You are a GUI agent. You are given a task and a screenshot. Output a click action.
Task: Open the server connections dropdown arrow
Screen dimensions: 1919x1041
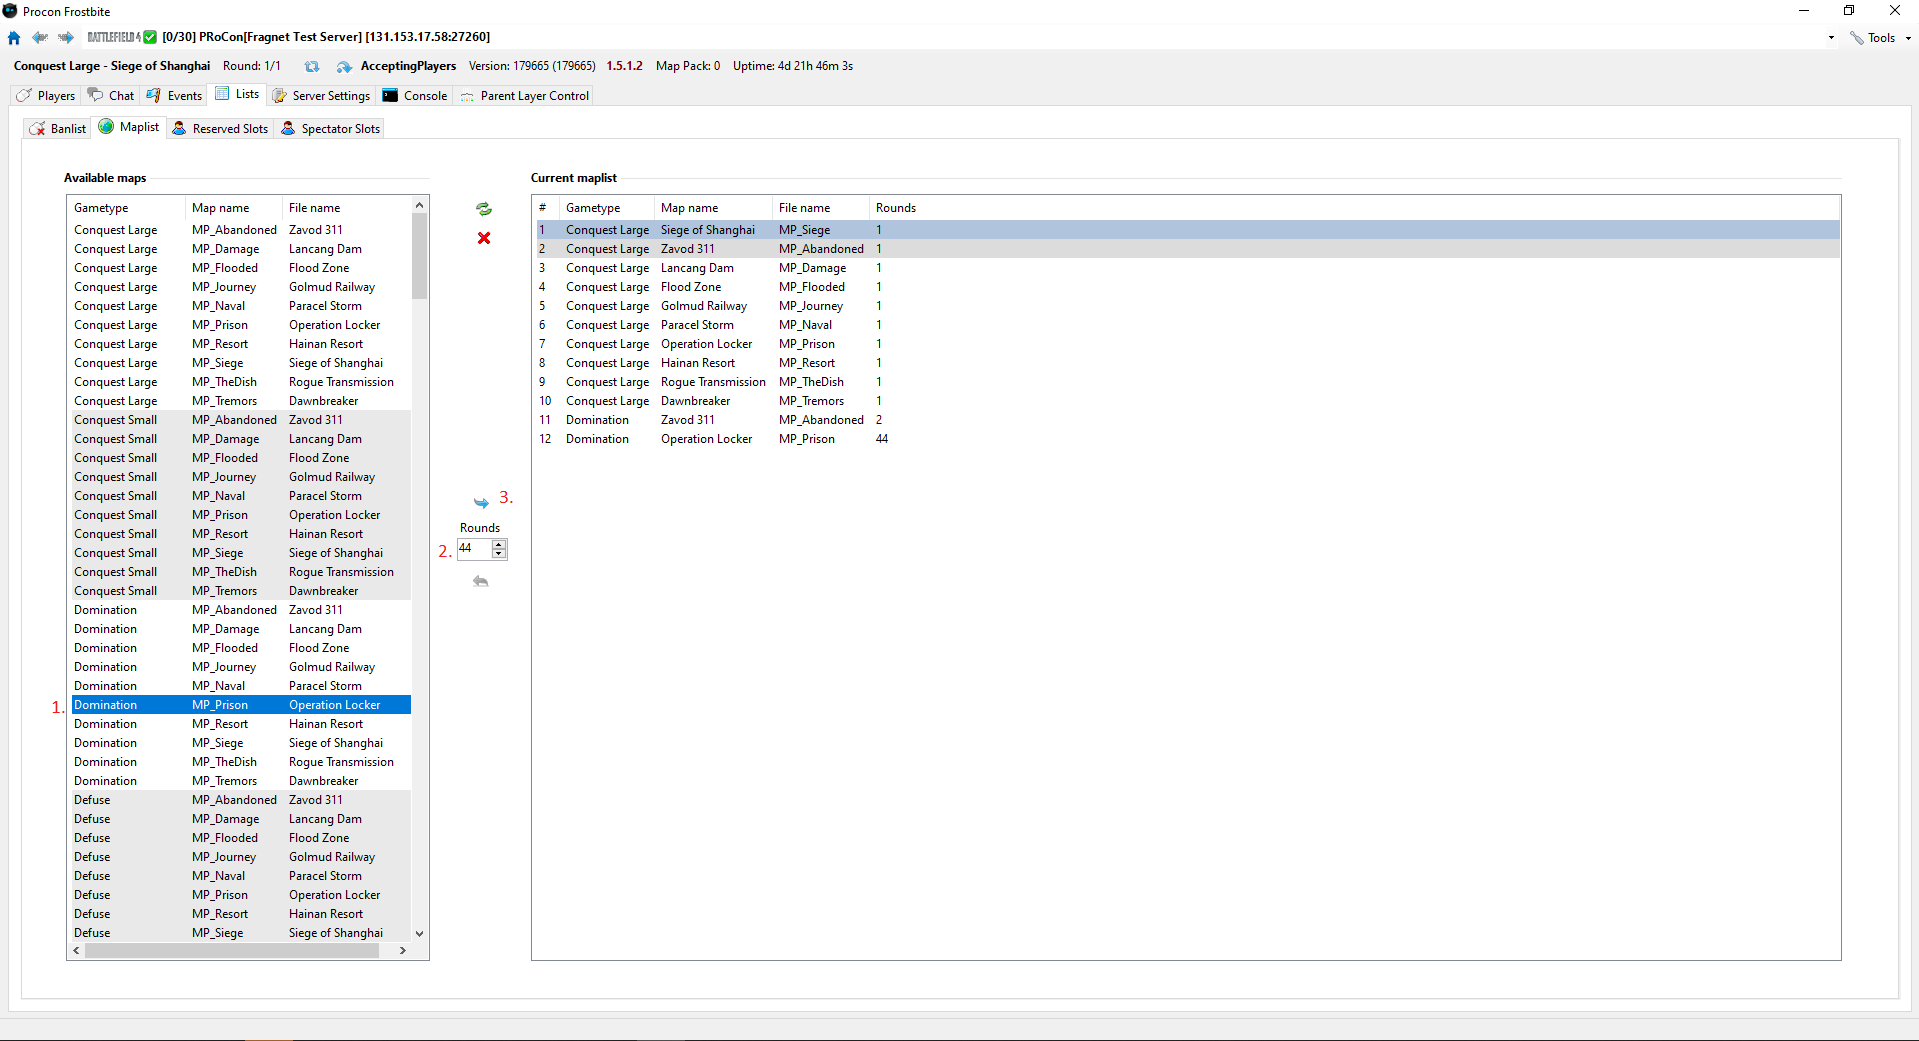(x=1831, y=38)
